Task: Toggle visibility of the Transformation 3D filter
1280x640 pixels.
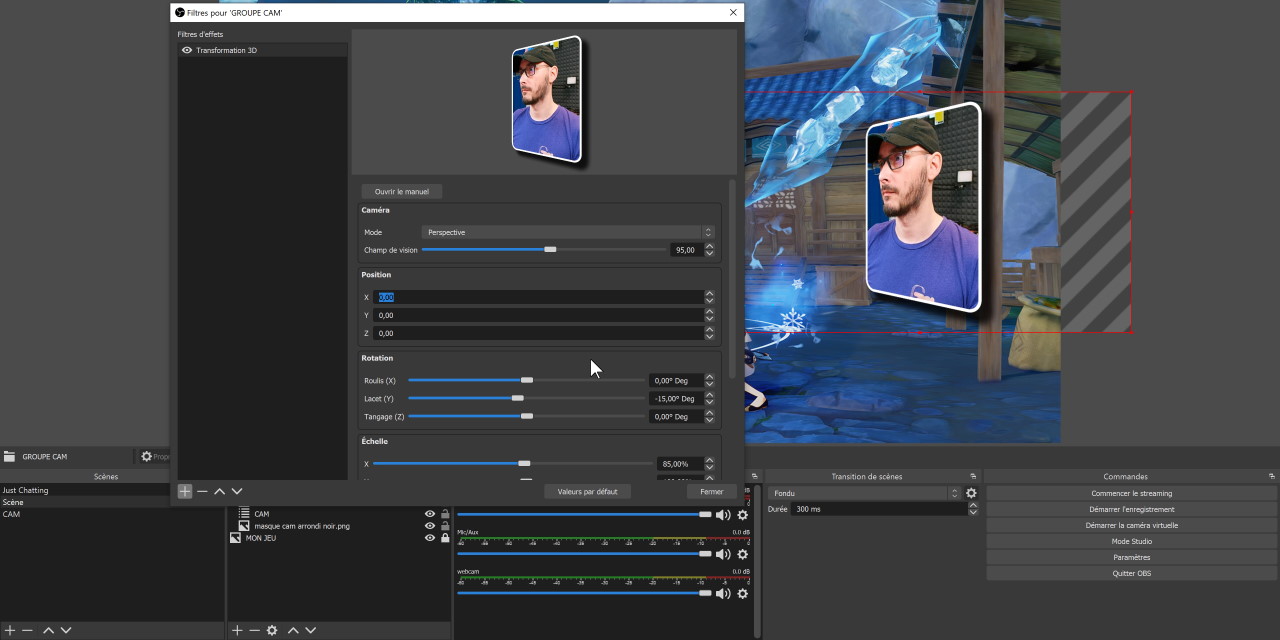Action: pos(188,50)
